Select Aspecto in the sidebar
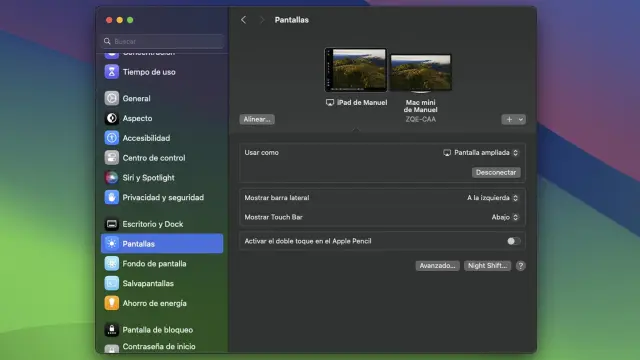 click(x=162, y=118)
